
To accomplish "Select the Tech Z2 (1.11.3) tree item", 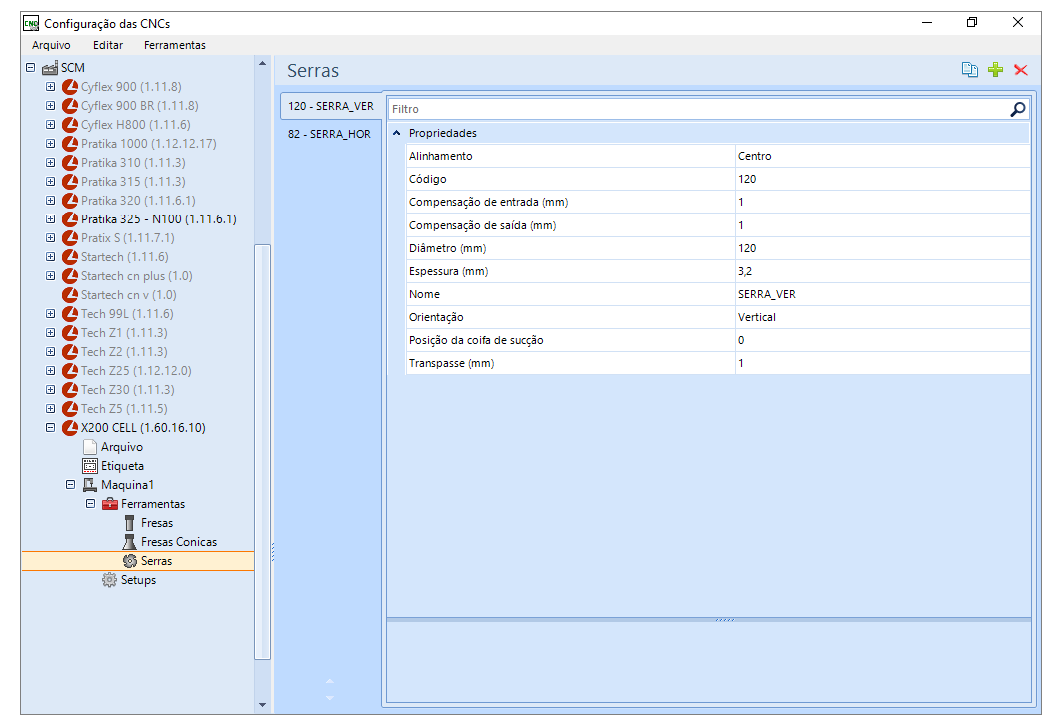I will (124, 352).
